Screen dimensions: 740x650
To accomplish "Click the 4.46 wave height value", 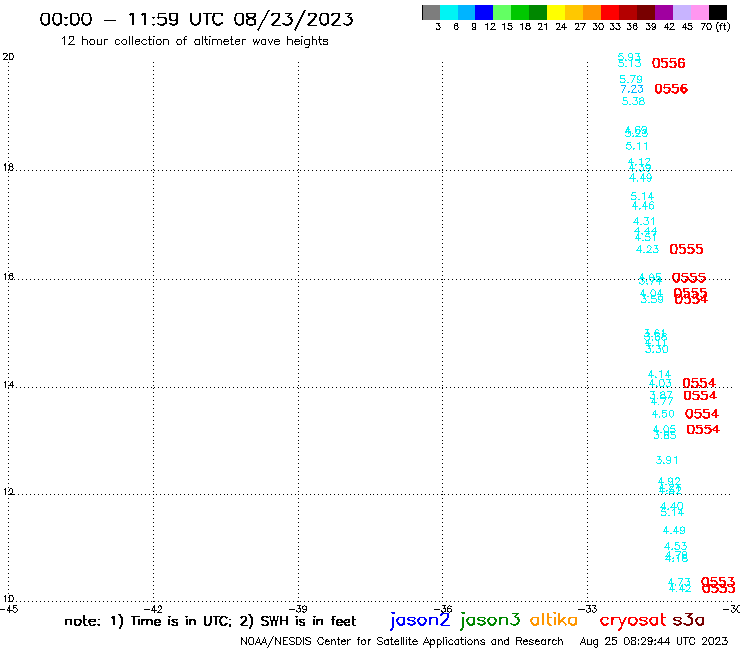I will (x=643, y=206).
